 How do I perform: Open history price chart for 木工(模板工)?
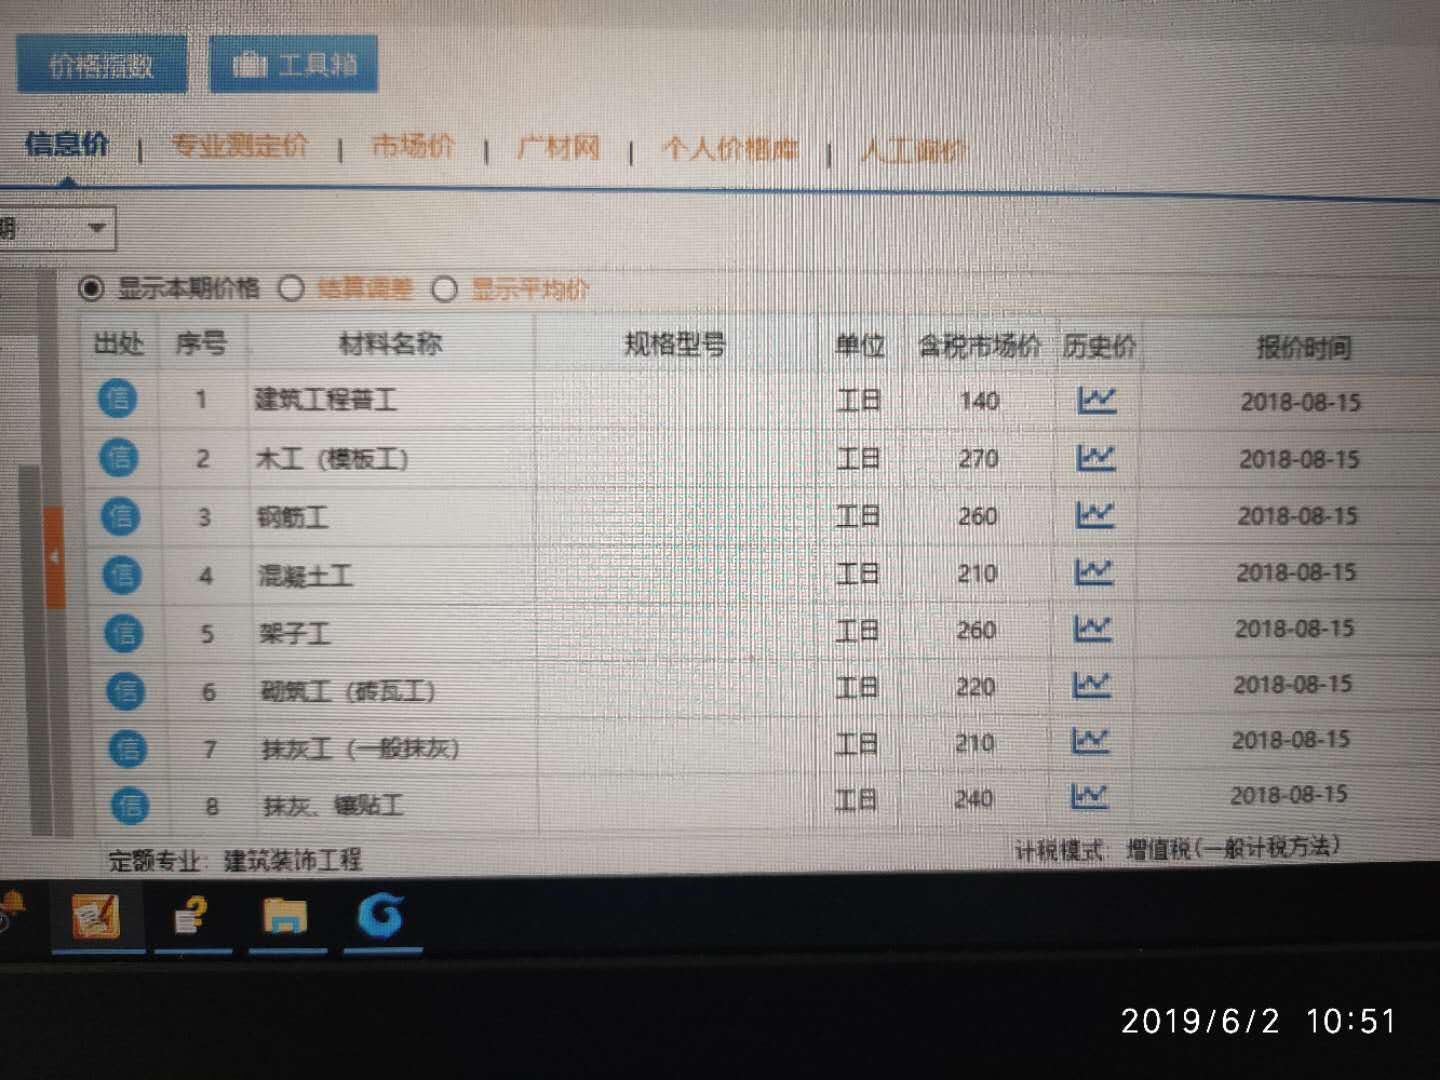(1095, 458)
